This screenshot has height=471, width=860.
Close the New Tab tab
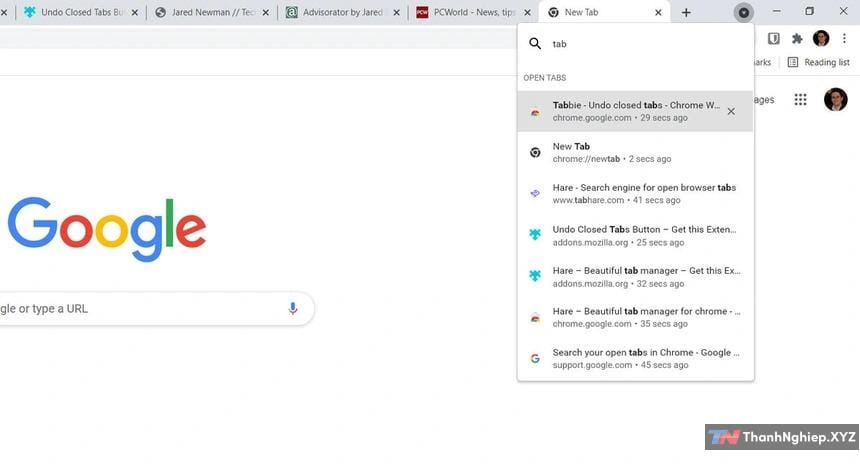click(x=658, y=12)
